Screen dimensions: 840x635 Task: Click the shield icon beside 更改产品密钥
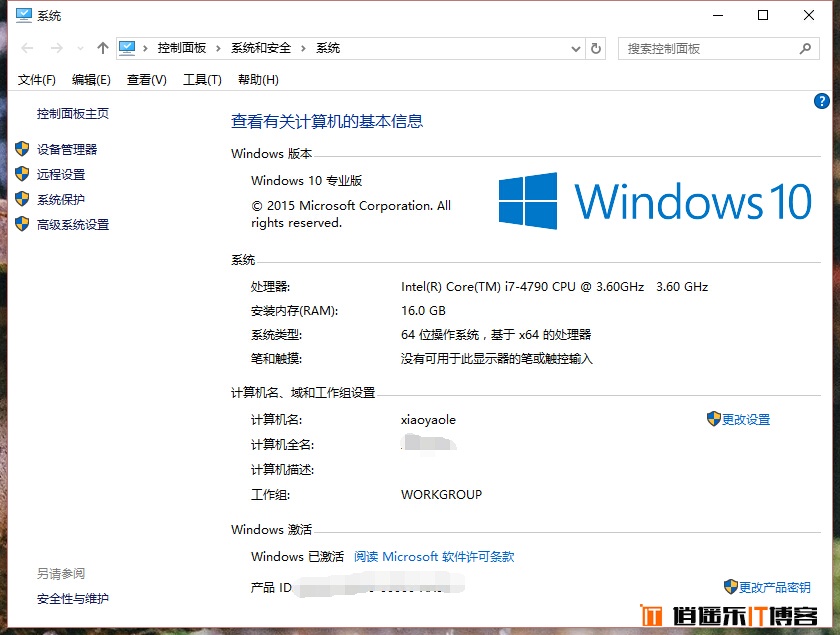[x=731, y=587]
